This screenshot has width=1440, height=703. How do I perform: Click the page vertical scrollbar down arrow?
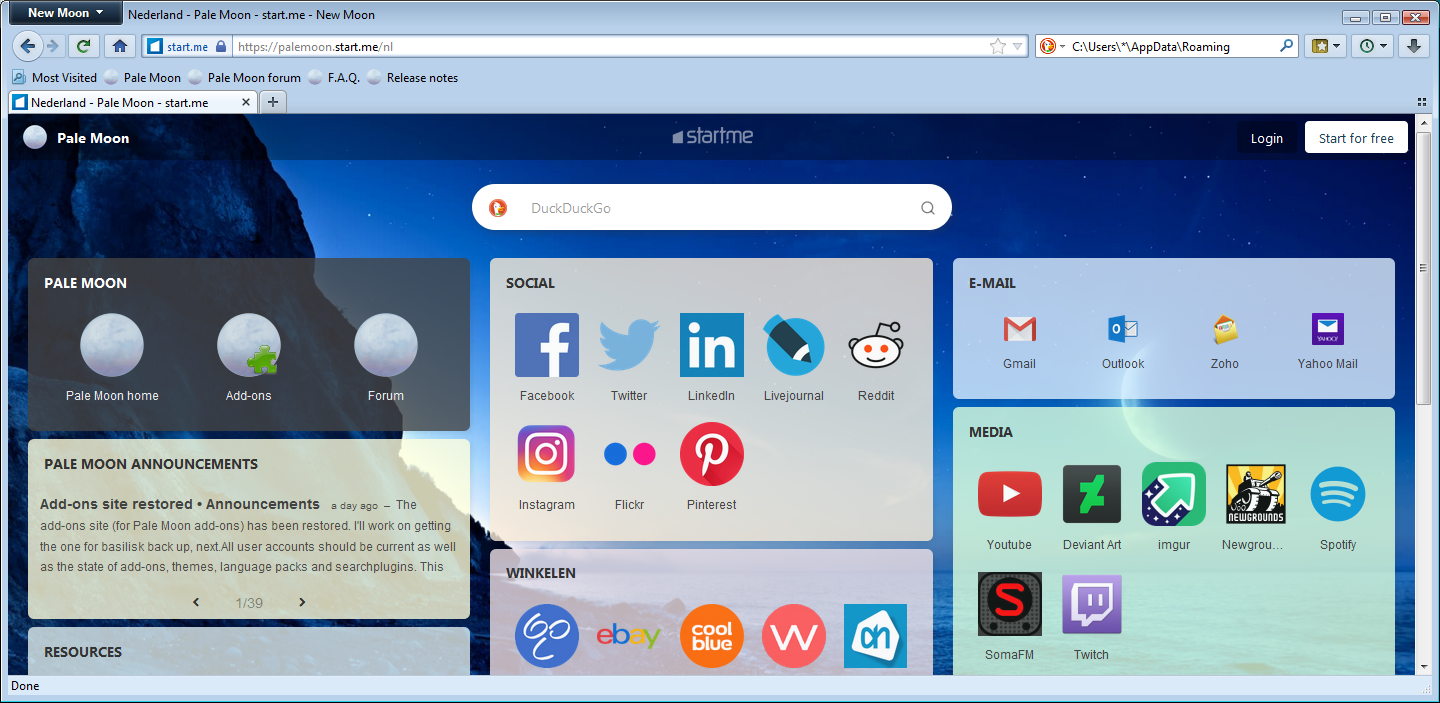[1422, 666]
